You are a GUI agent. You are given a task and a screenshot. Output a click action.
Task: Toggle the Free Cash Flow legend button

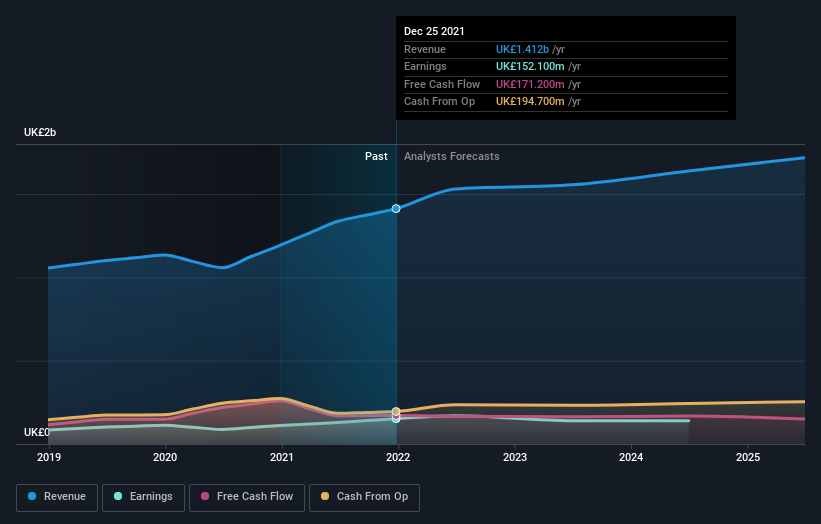(247, 497)
